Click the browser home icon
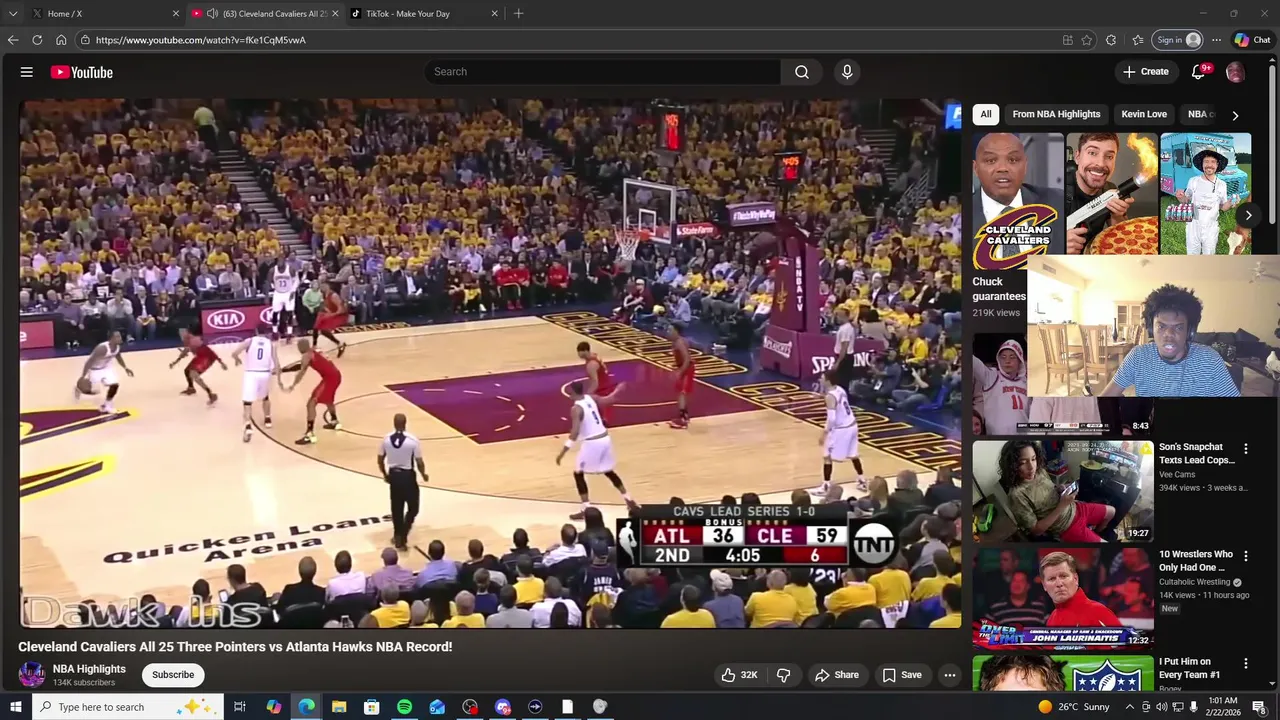Viewport: 1280px width, 720px height. tap(61, 40)
